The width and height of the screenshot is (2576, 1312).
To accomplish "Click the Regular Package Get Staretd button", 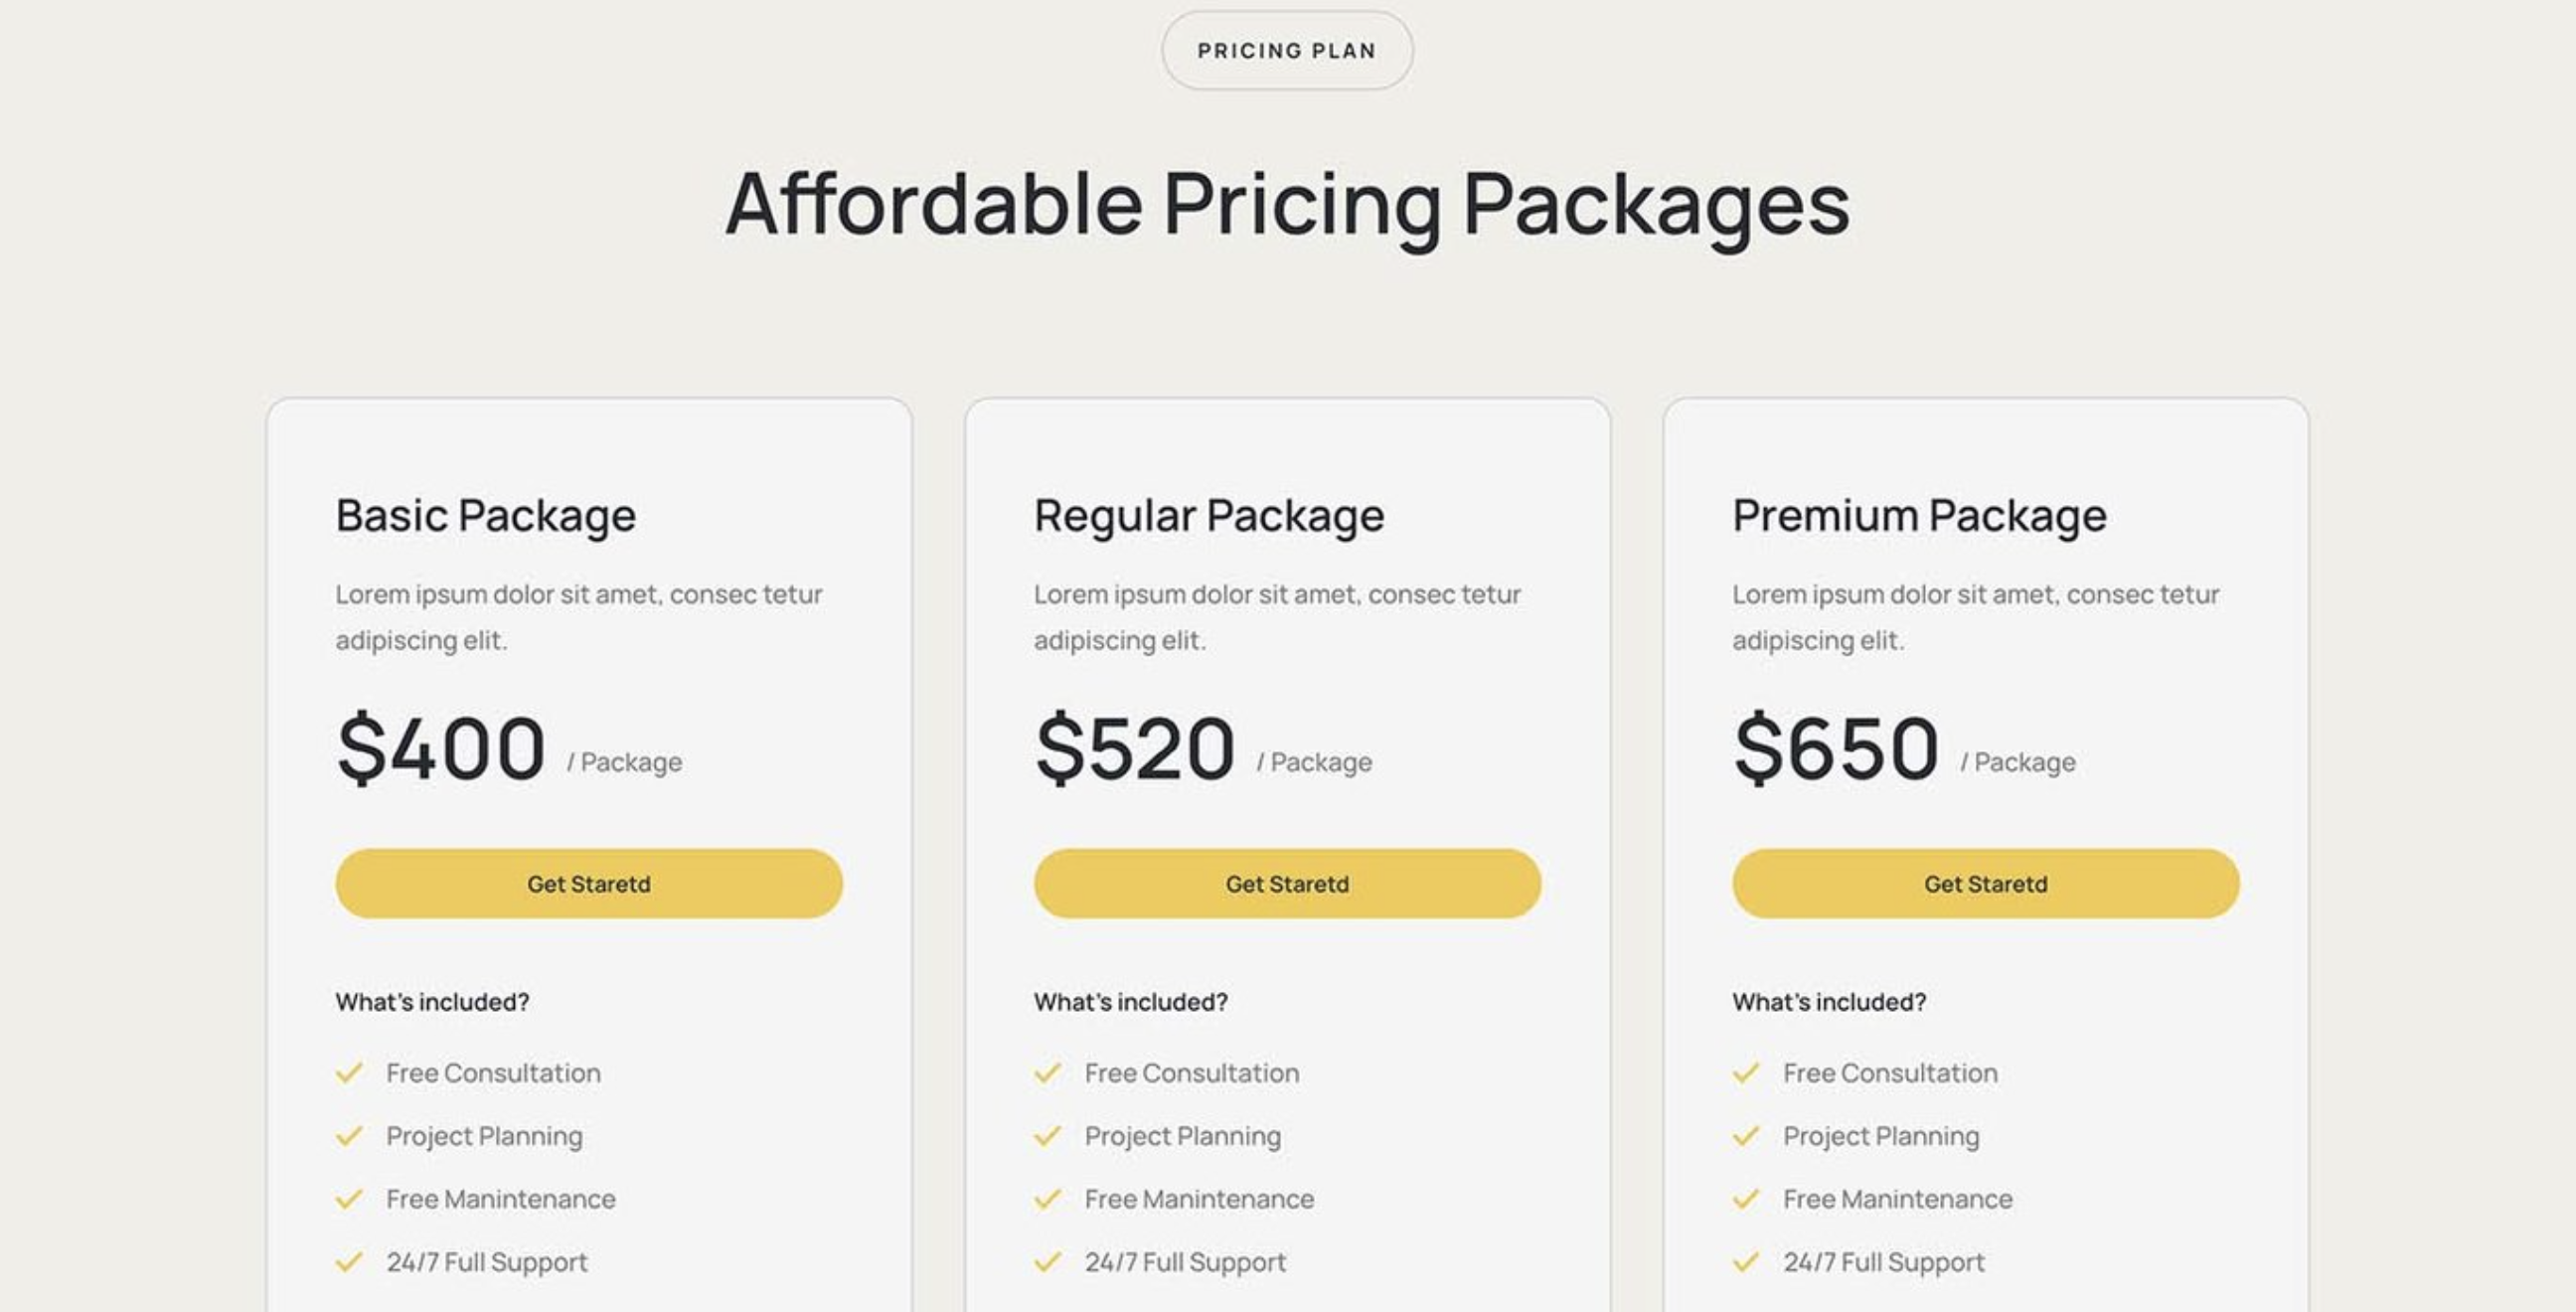I will (1287, 884).
